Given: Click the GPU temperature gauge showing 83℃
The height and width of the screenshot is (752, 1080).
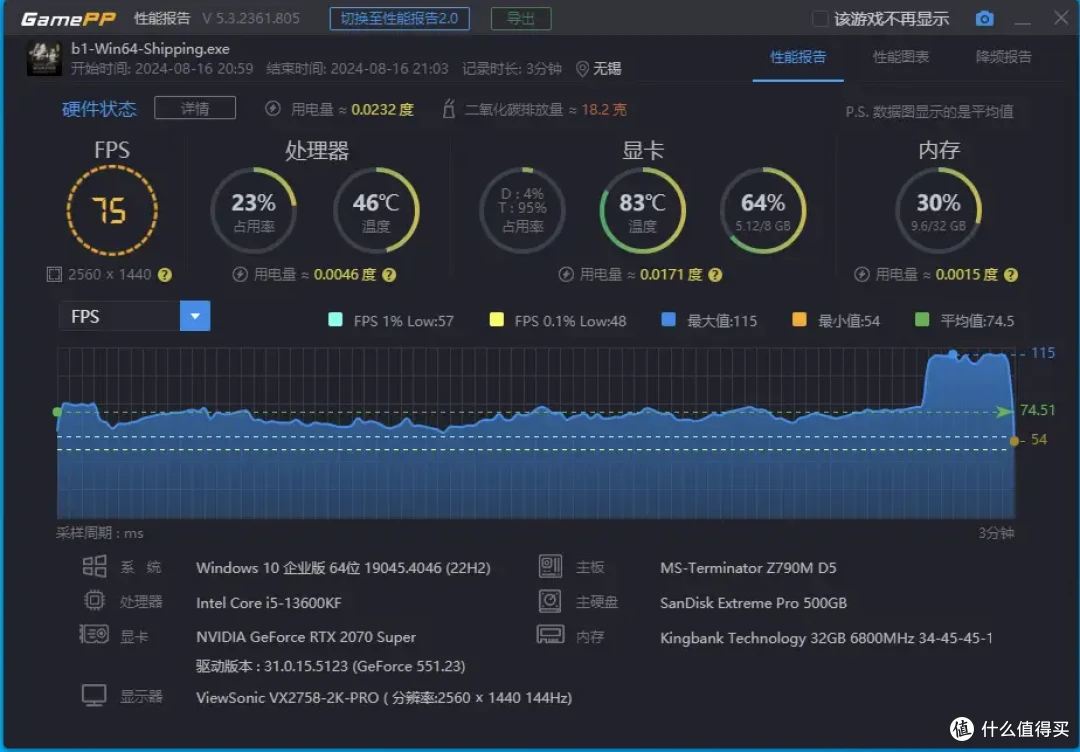Looking at the screenshot, I should click(643, 211).
